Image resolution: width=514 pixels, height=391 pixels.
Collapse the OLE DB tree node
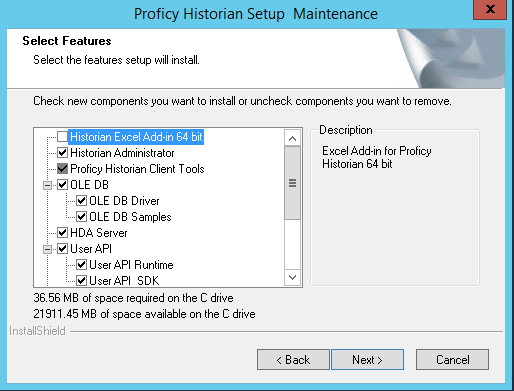47,185
